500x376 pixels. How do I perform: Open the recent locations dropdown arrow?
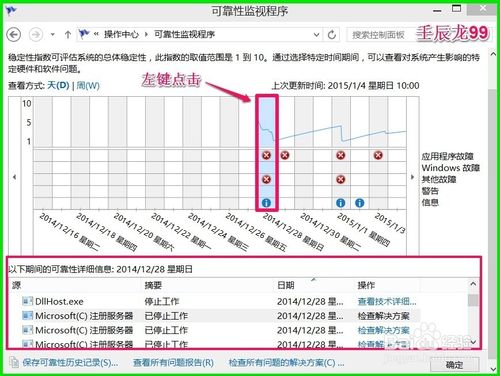52,34
